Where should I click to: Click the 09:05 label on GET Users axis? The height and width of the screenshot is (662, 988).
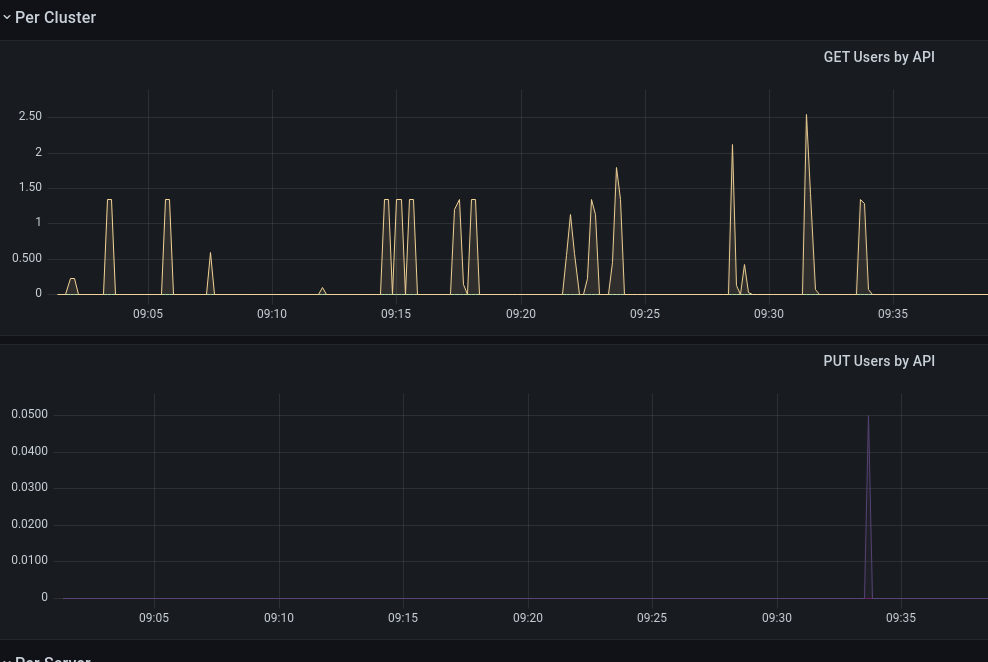tap(147, 314)
